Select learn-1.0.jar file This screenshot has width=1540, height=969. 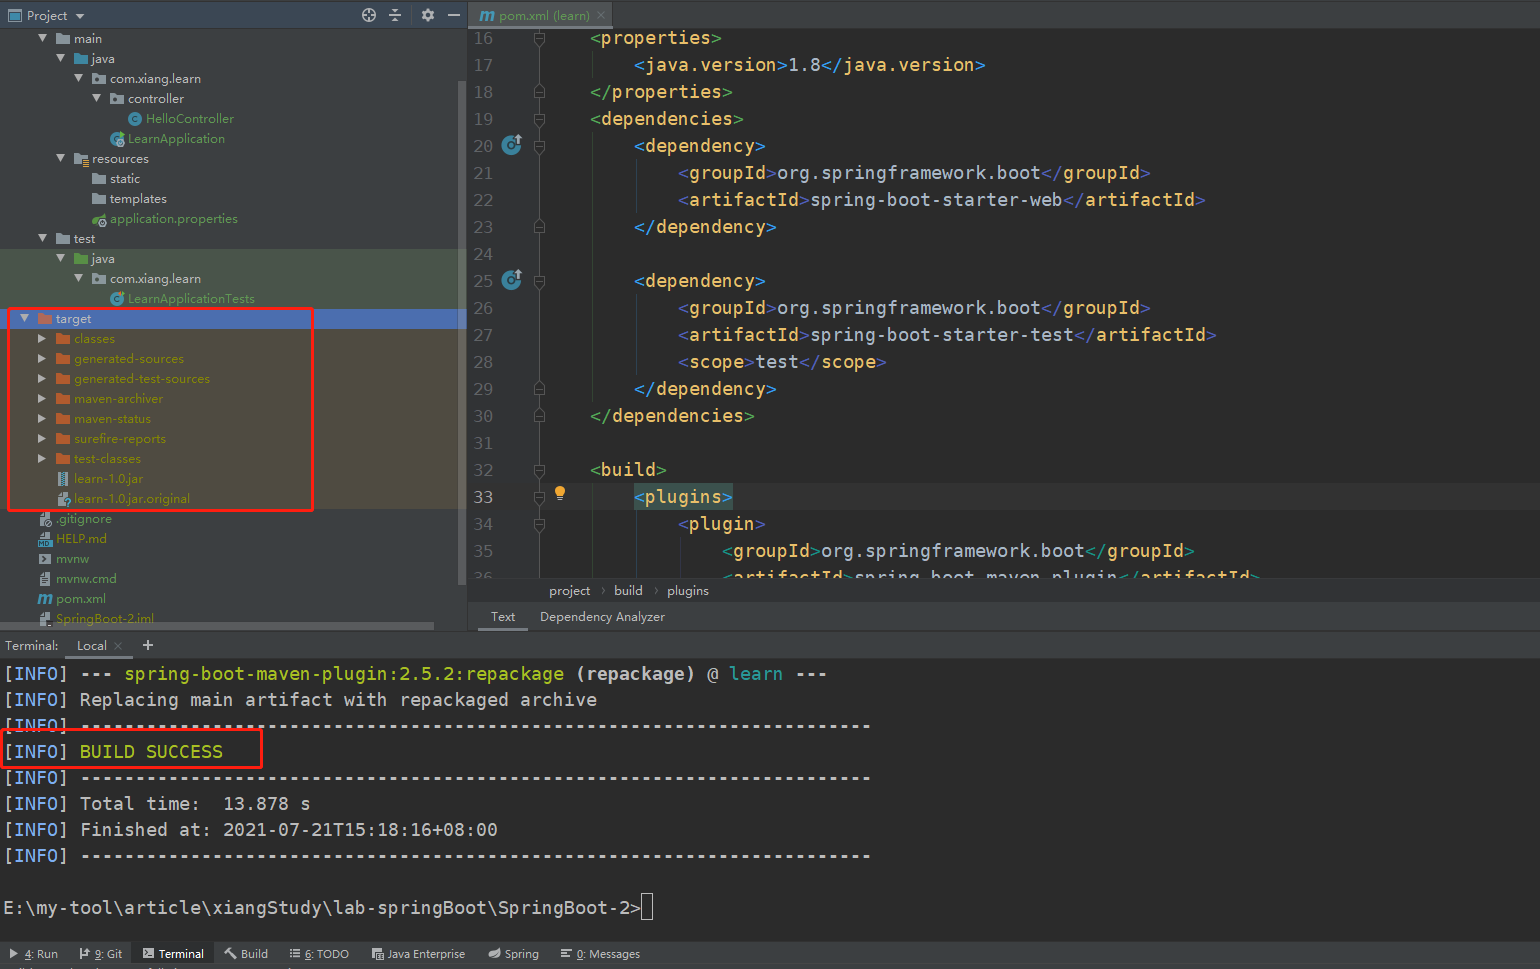(108, 479)
